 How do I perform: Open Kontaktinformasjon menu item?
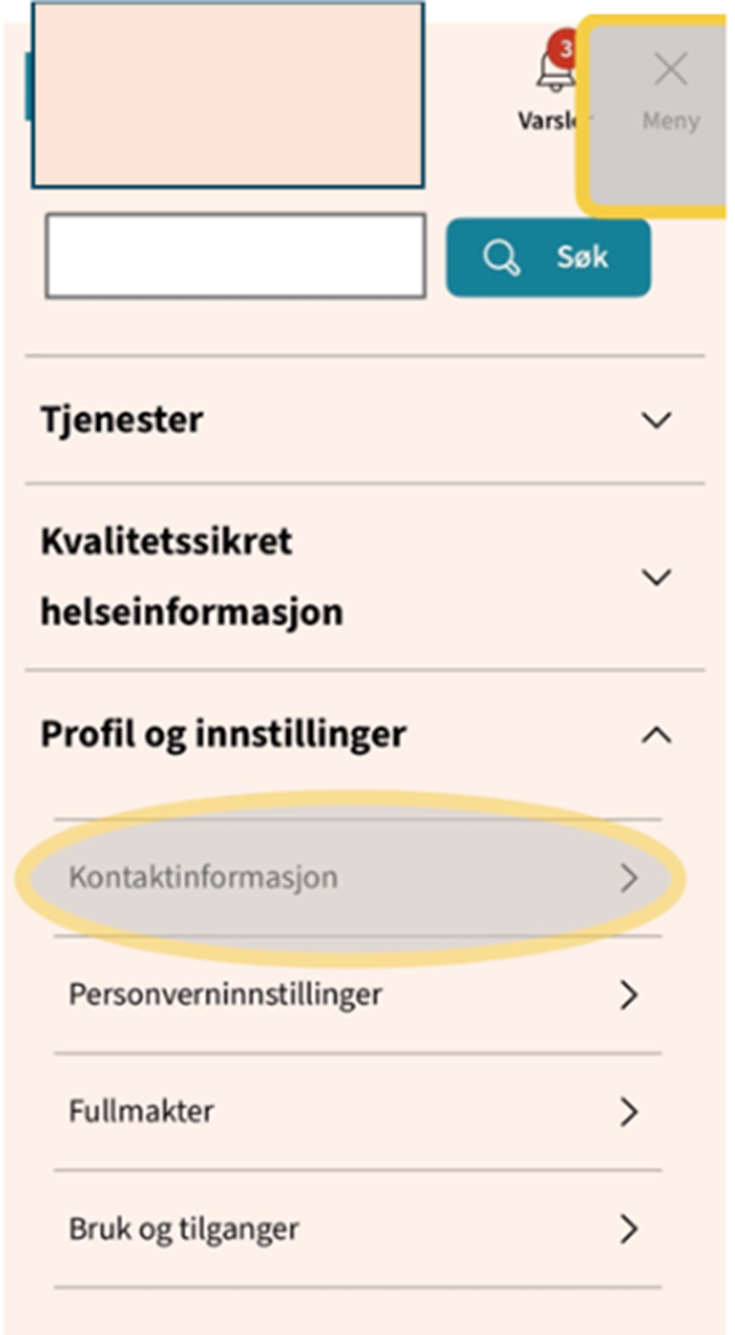pyautogui.click(x=203, y=878)
